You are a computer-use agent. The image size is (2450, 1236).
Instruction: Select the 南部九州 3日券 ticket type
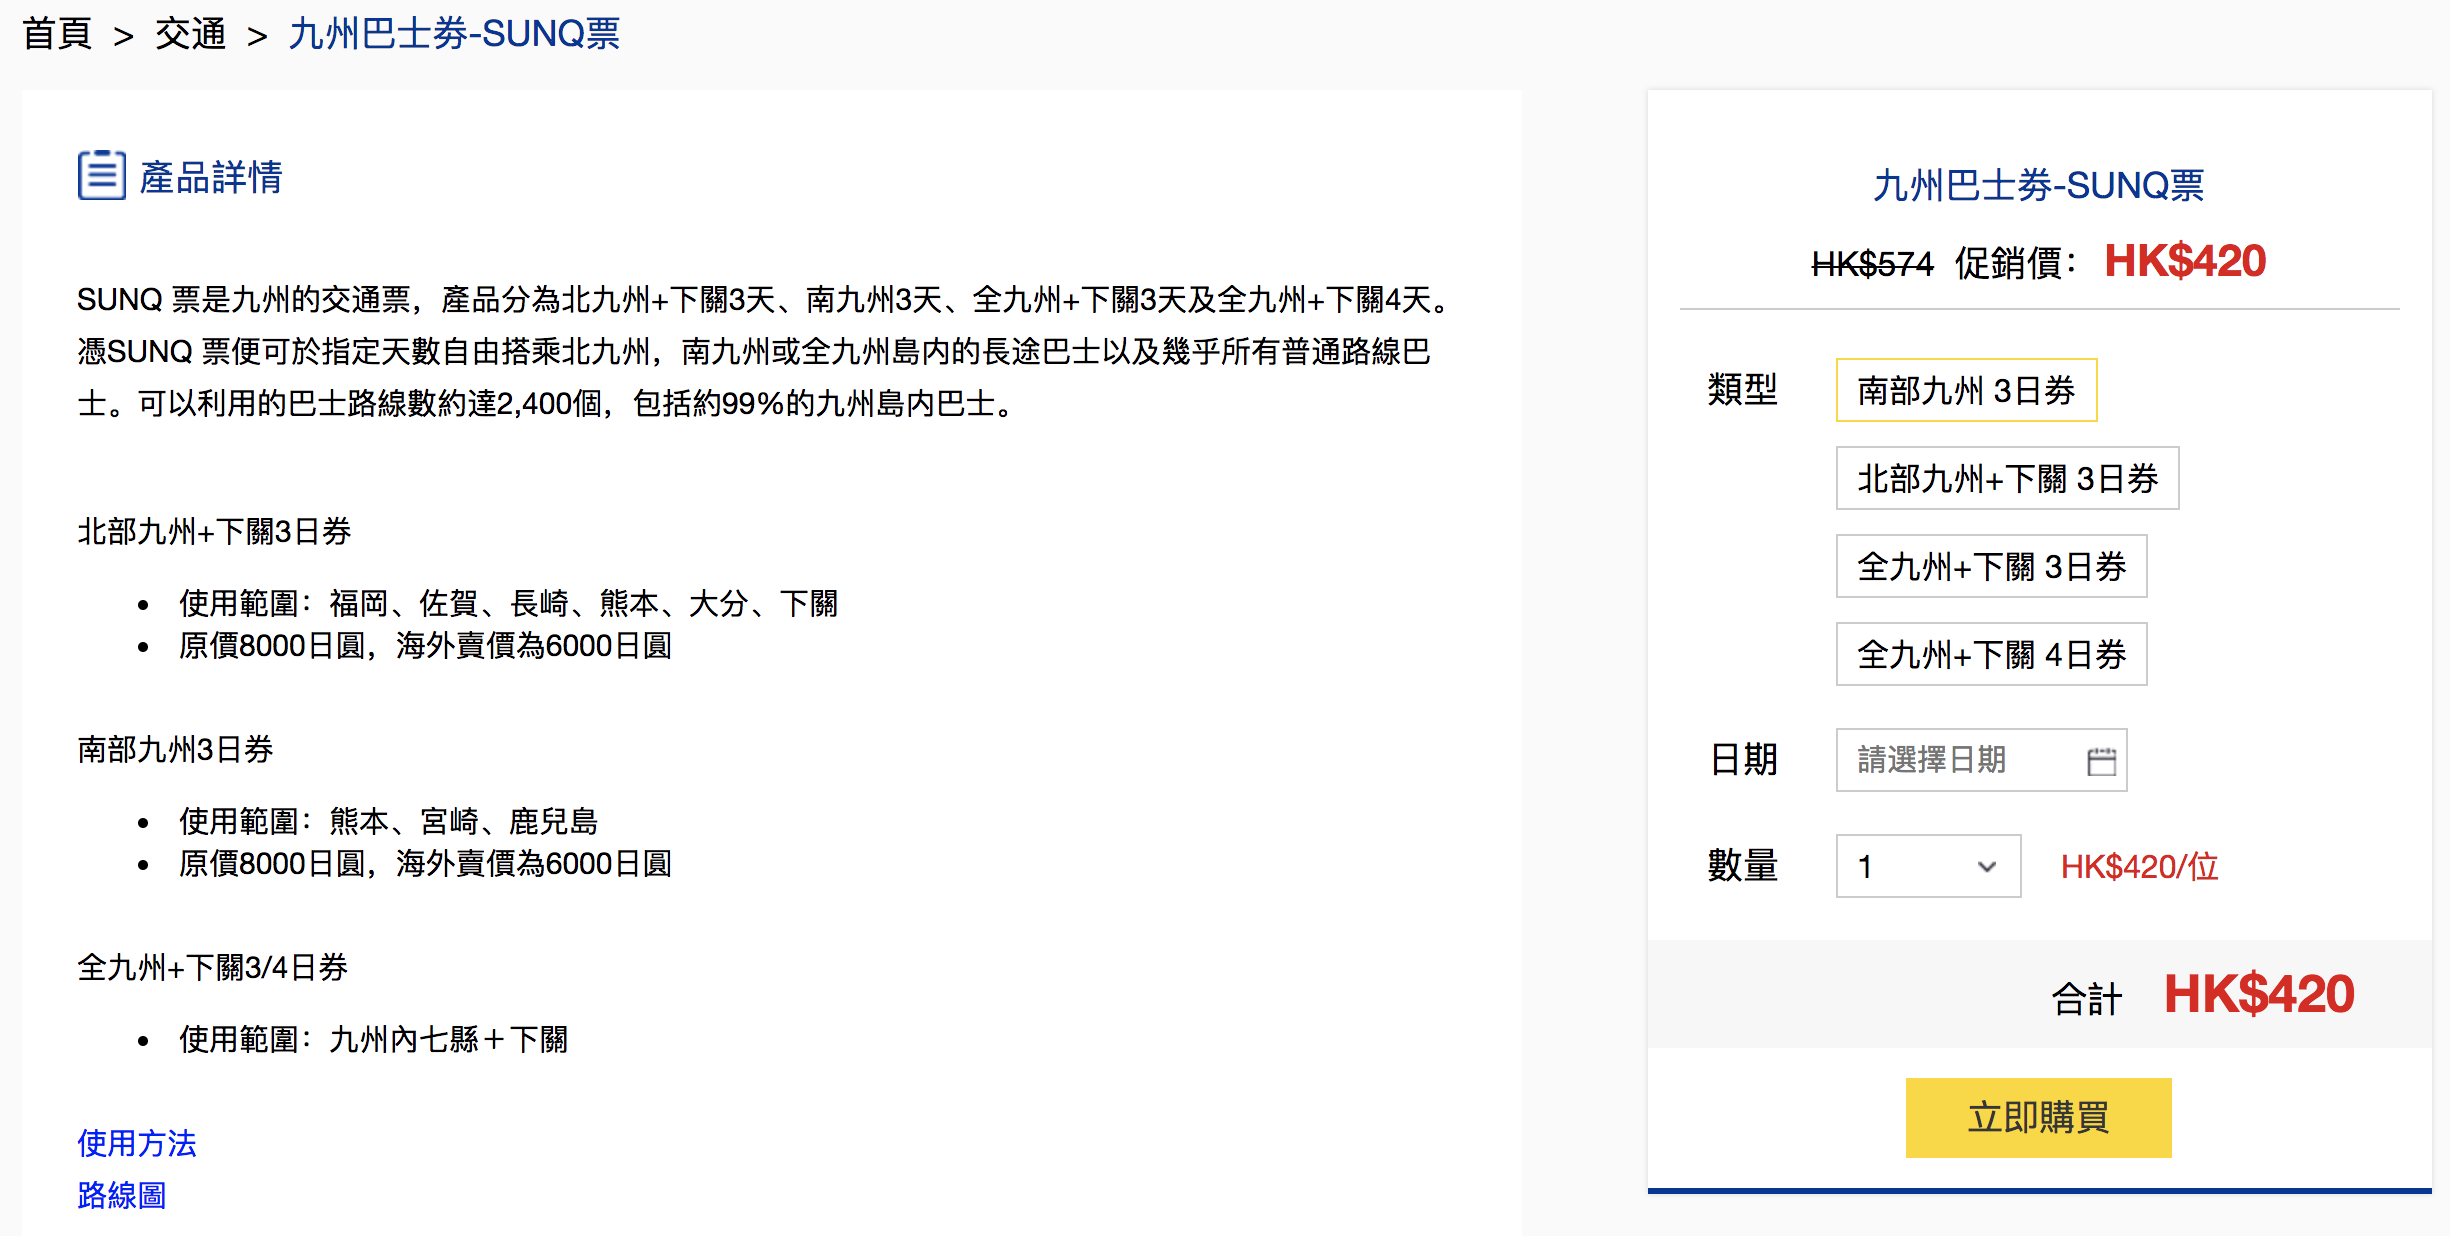point(1966,390)
